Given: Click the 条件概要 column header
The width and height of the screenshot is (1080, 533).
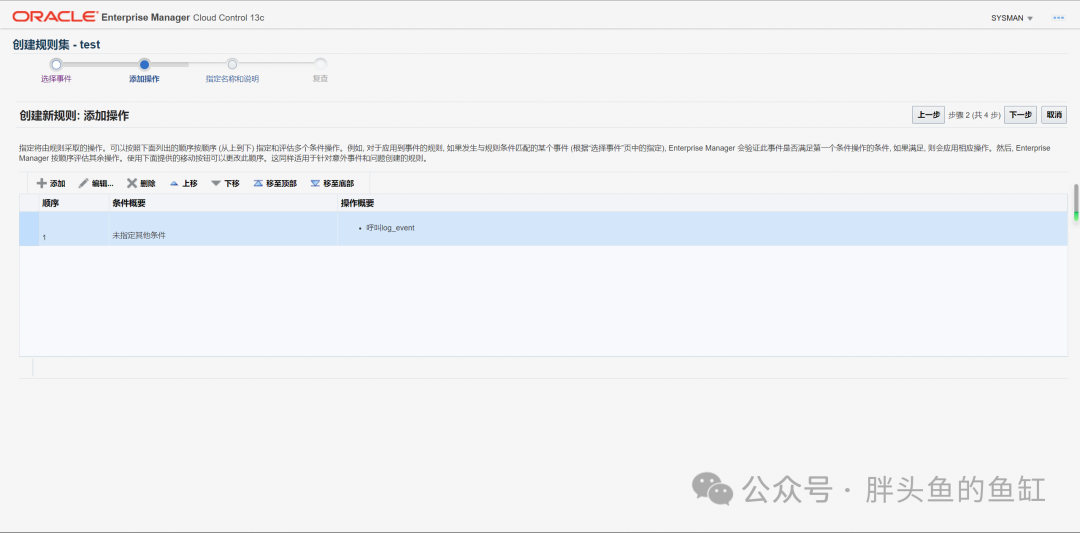Looking at the screenshot, I should pos(222,203).
